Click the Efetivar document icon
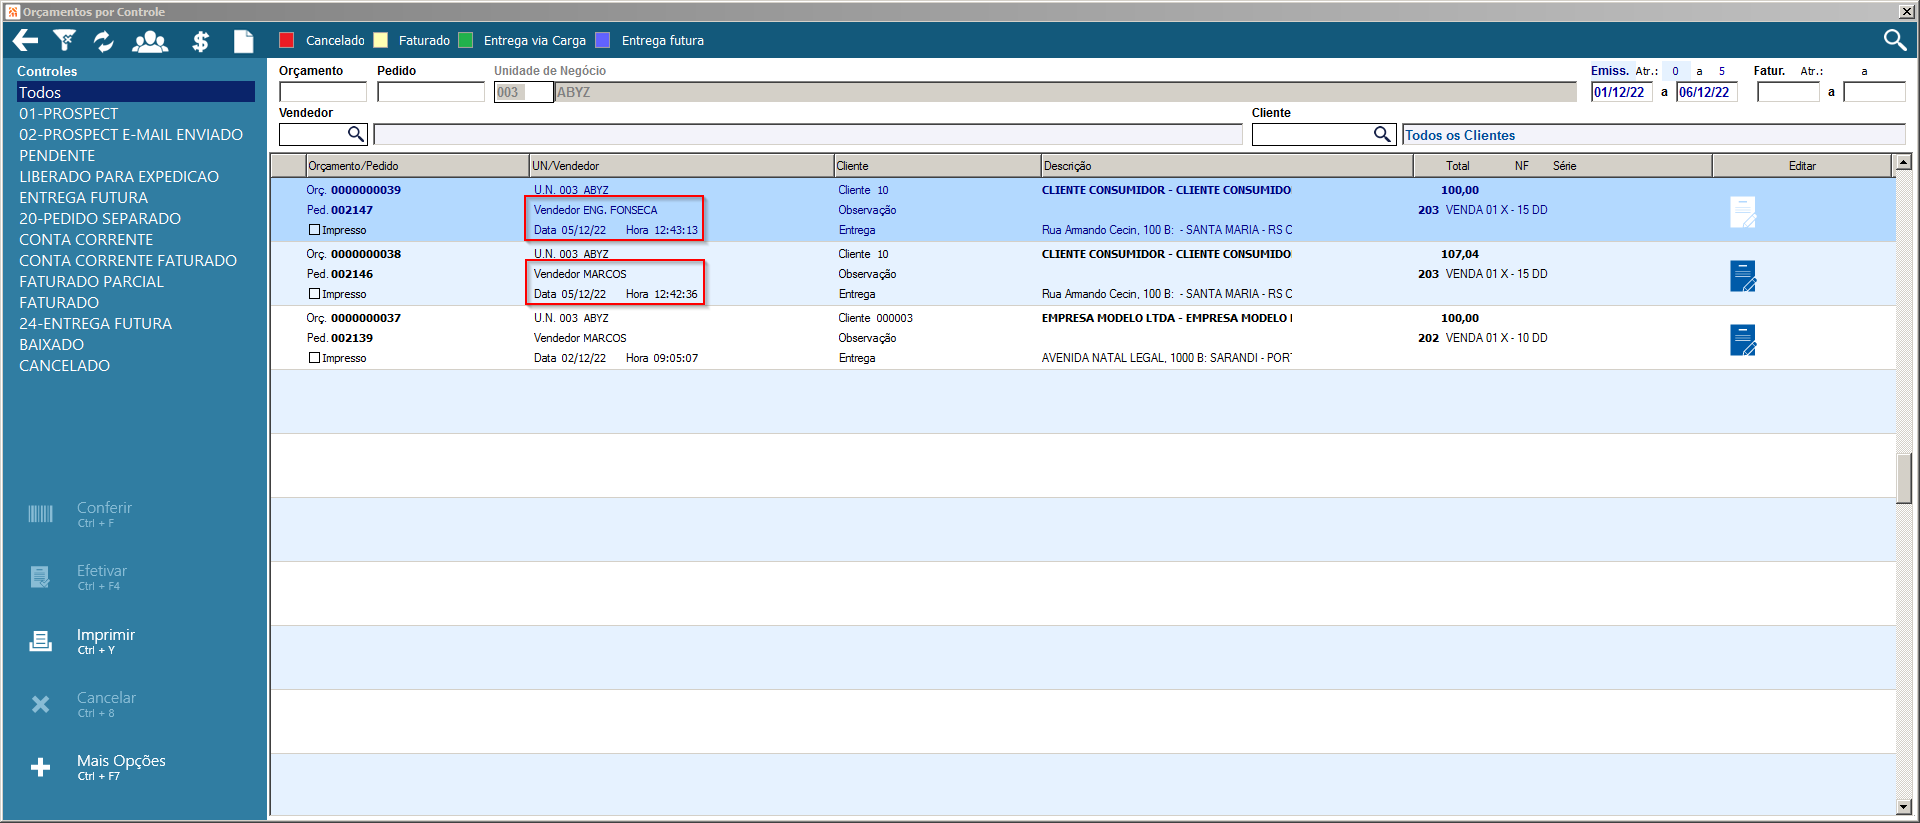Screen dimensions: 1920x823 pyautogui.click(x=40, y=577)
